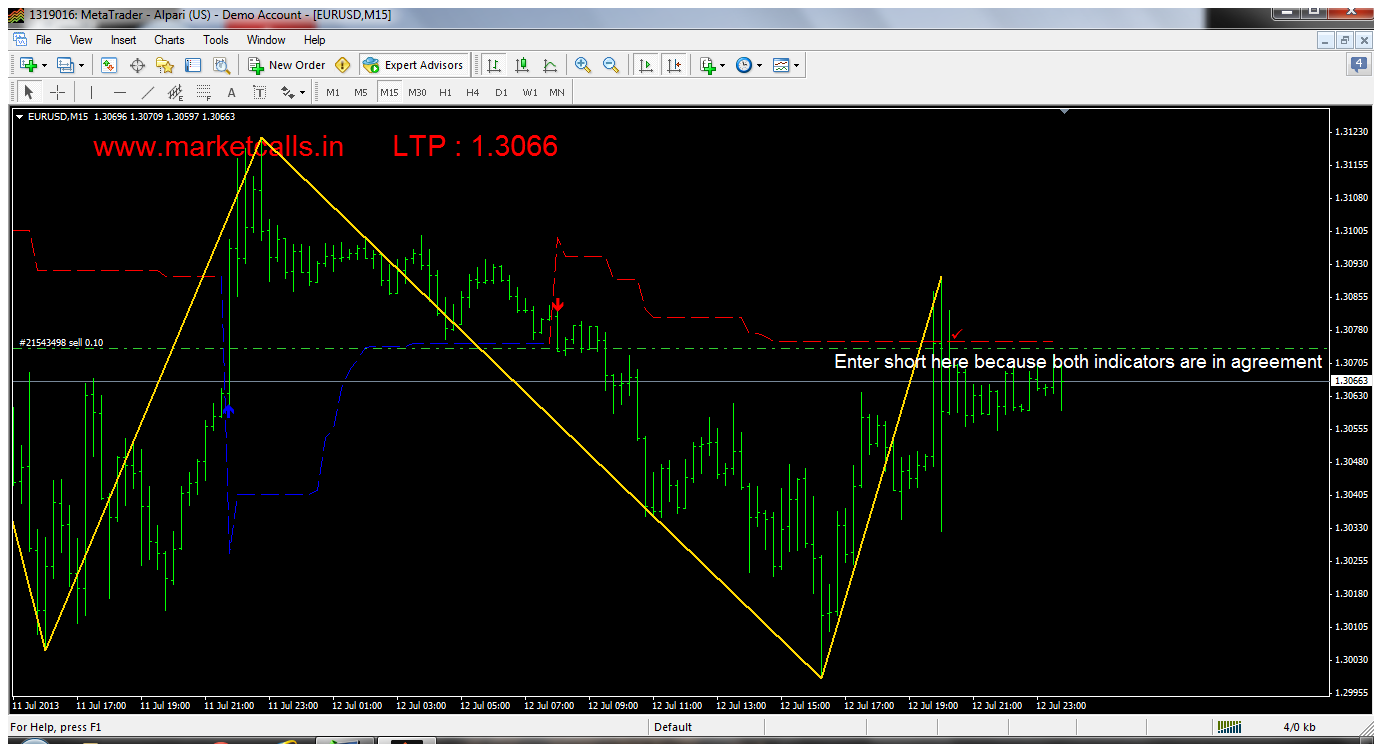Open the Market Watch window icon
Viewport: 1382px width, 744px height.
tap(109, 65)
